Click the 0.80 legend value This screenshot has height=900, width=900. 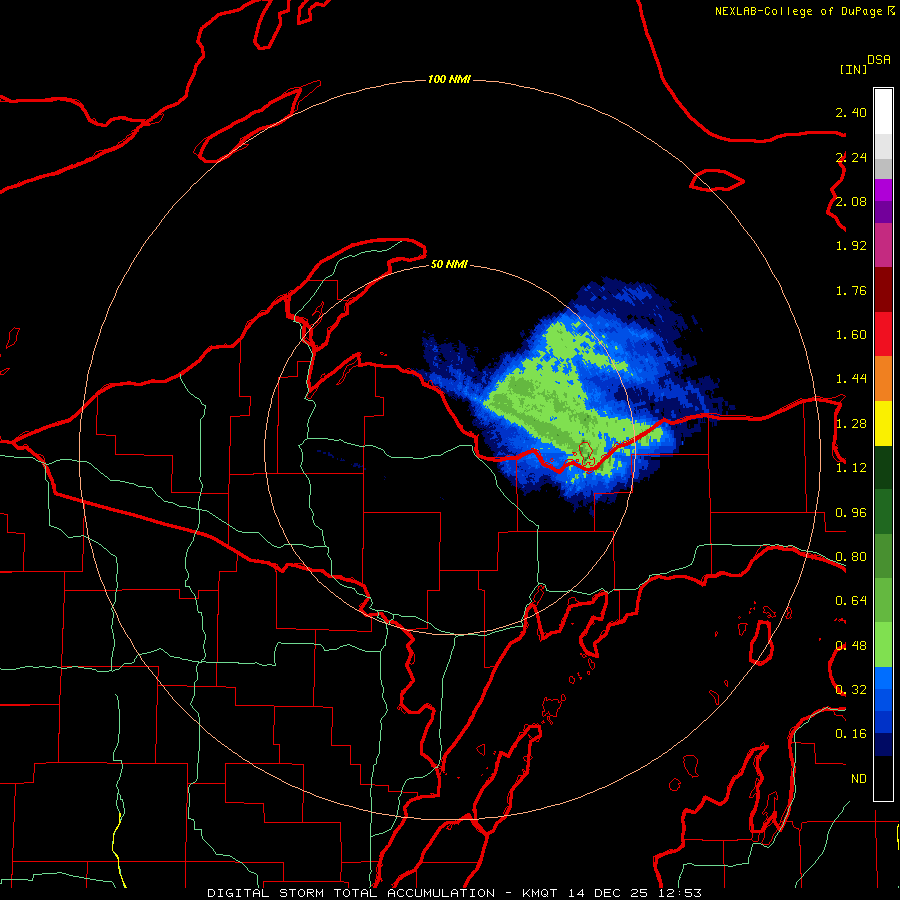(851, 557)
